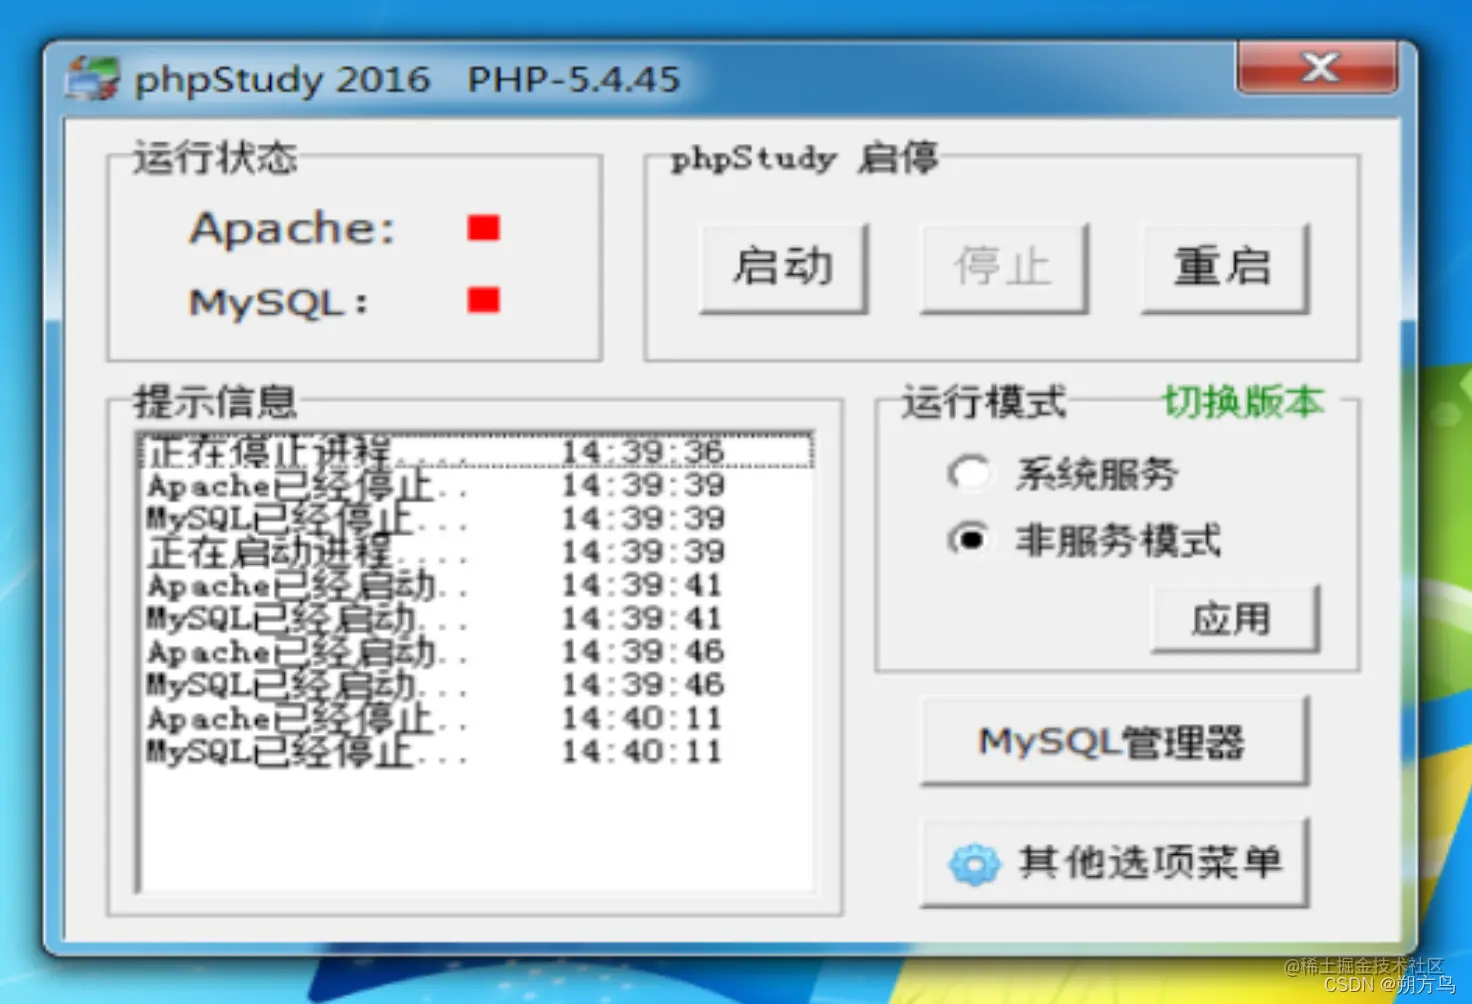Click the gear icon on 其他选项菜单 button
Viewport: 1472px width, 1004px height.
(x=974, y=864)
